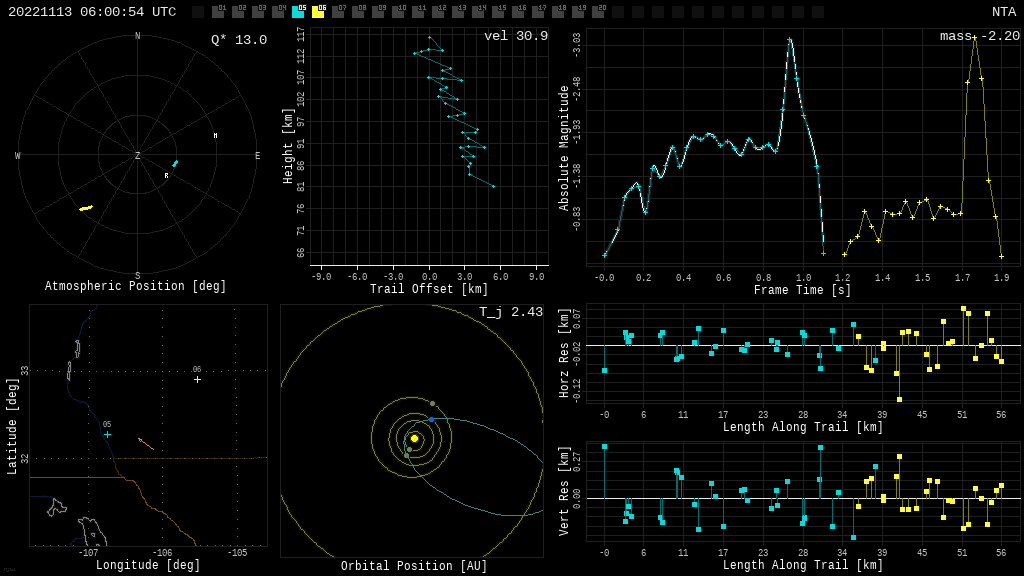Screen dimensions: 1024x576
Task: Click the Z zenith marker in polar plot
Action: click(x=138, y=156)
